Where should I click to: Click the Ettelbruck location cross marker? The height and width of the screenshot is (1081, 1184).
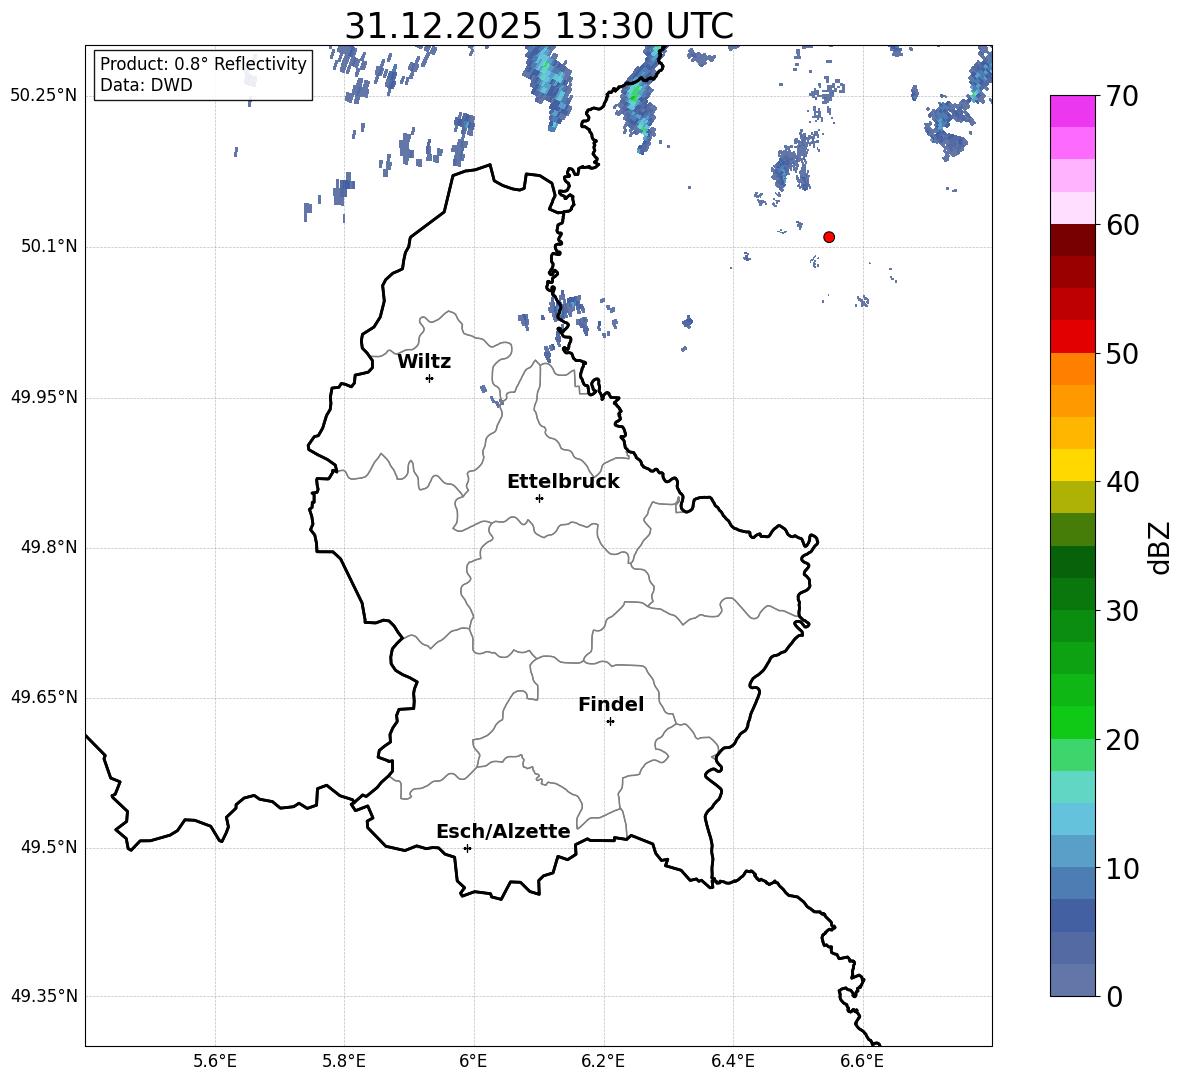point(539,498)
